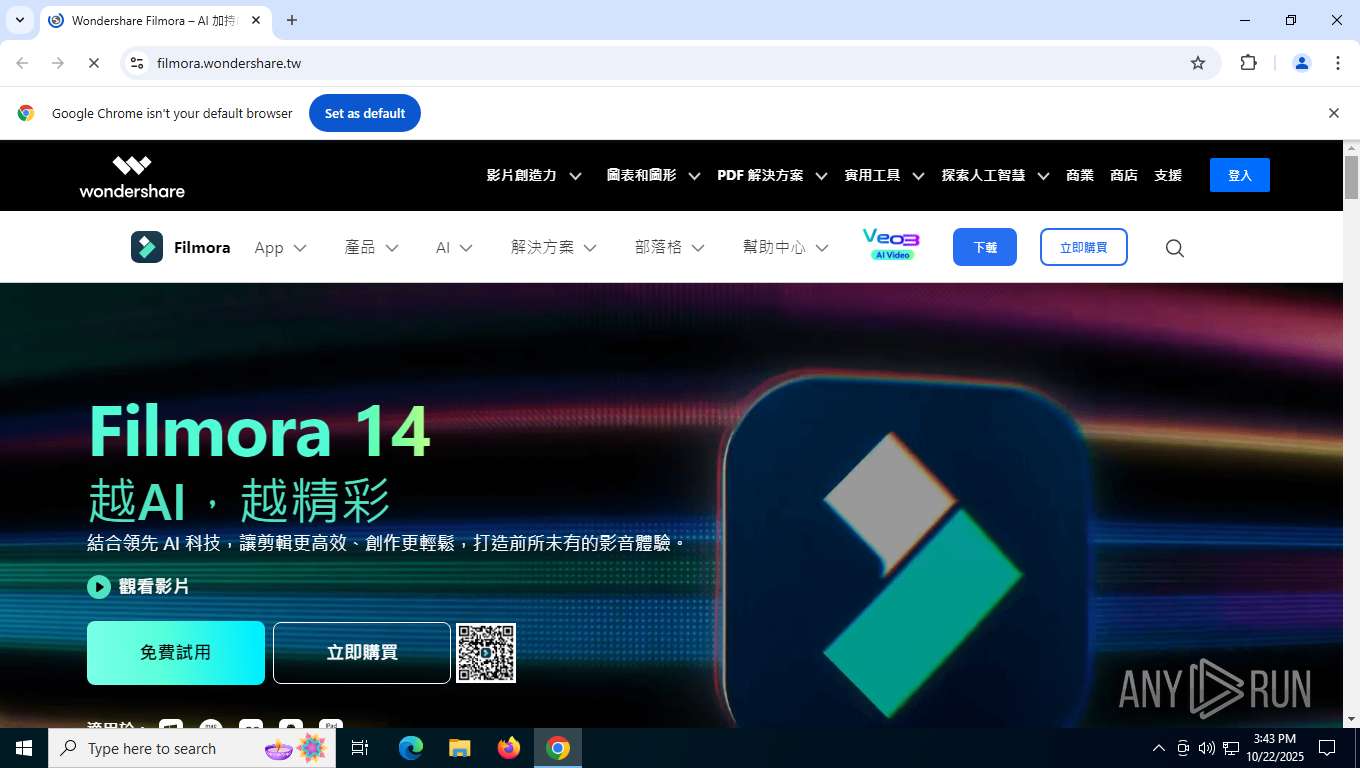Expand the 影片創造力 menu

534,175
